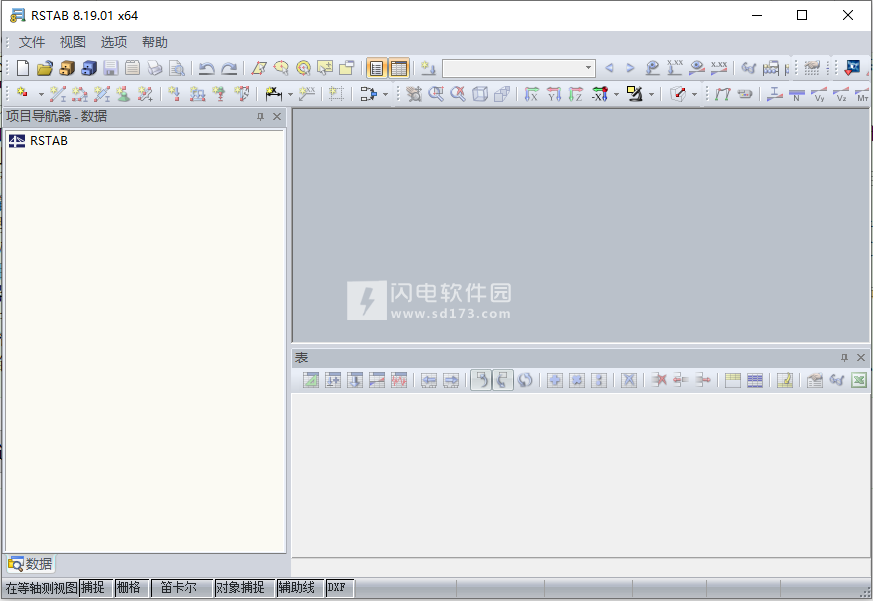Toggle 辅助线 guidelines in status bar
The image size is (873, 601).
(x=300, y=588)
